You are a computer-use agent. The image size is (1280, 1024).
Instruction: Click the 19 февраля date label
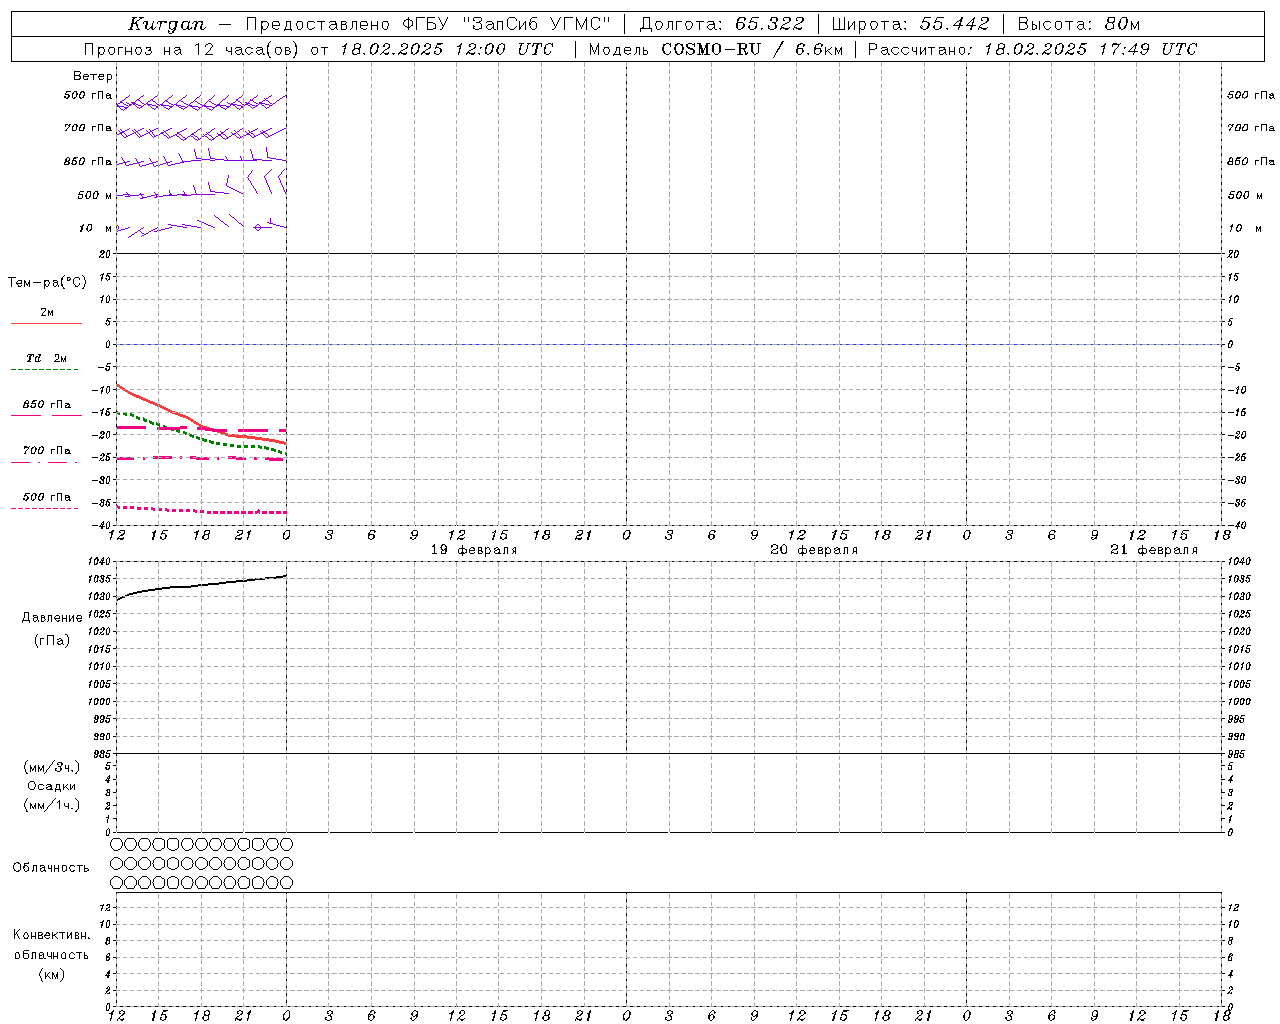point(474,550)
